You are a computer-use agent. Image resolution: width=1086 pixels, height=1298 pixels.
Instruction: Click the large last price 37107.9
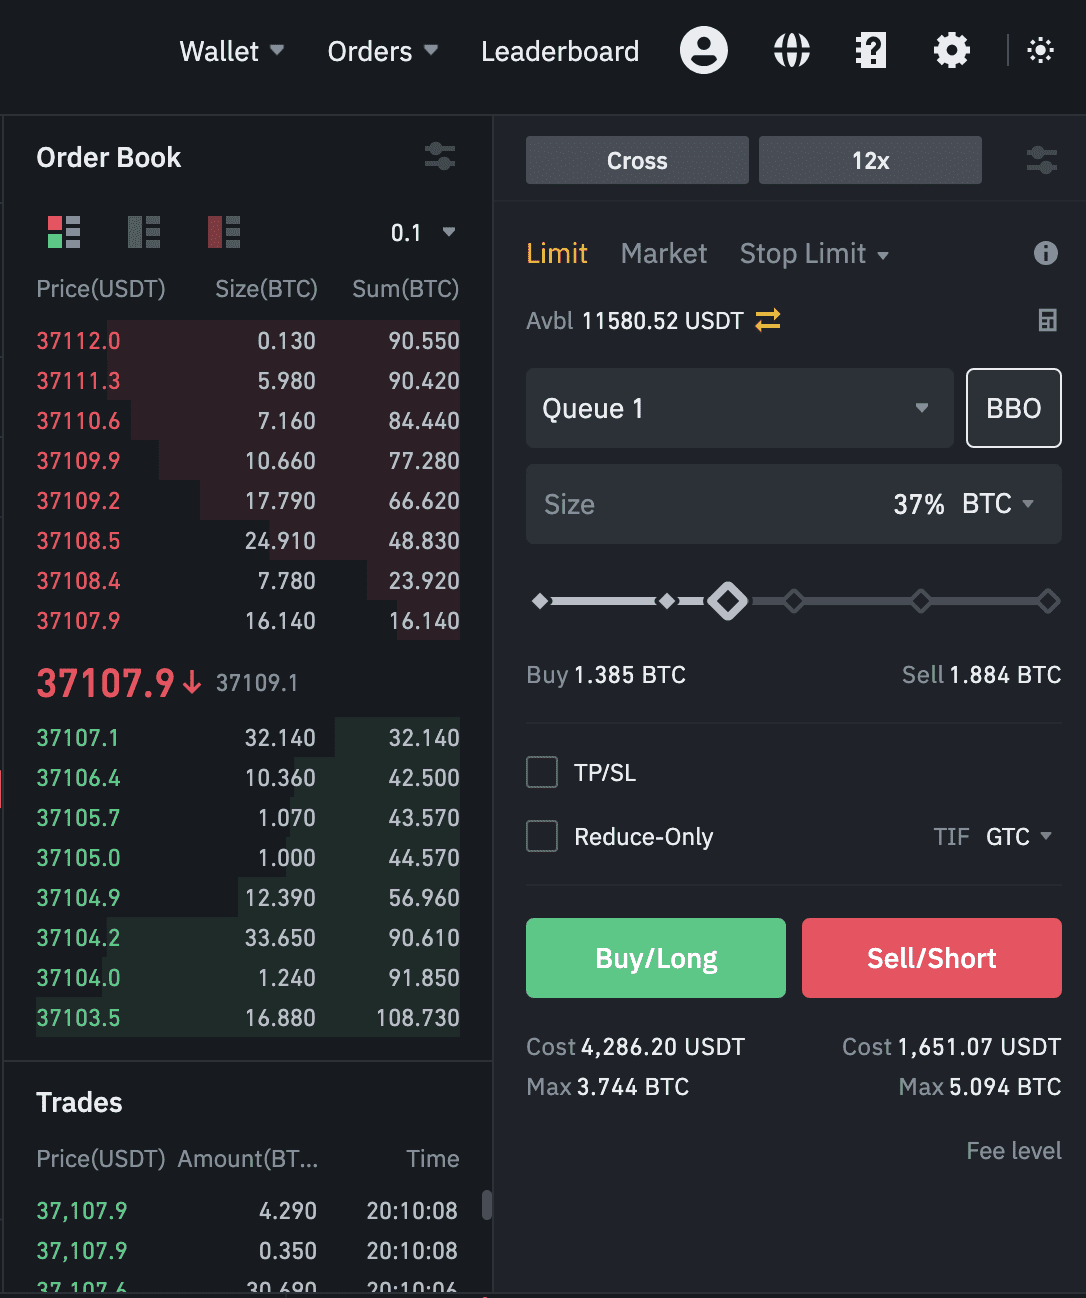[x=105, y=684]
